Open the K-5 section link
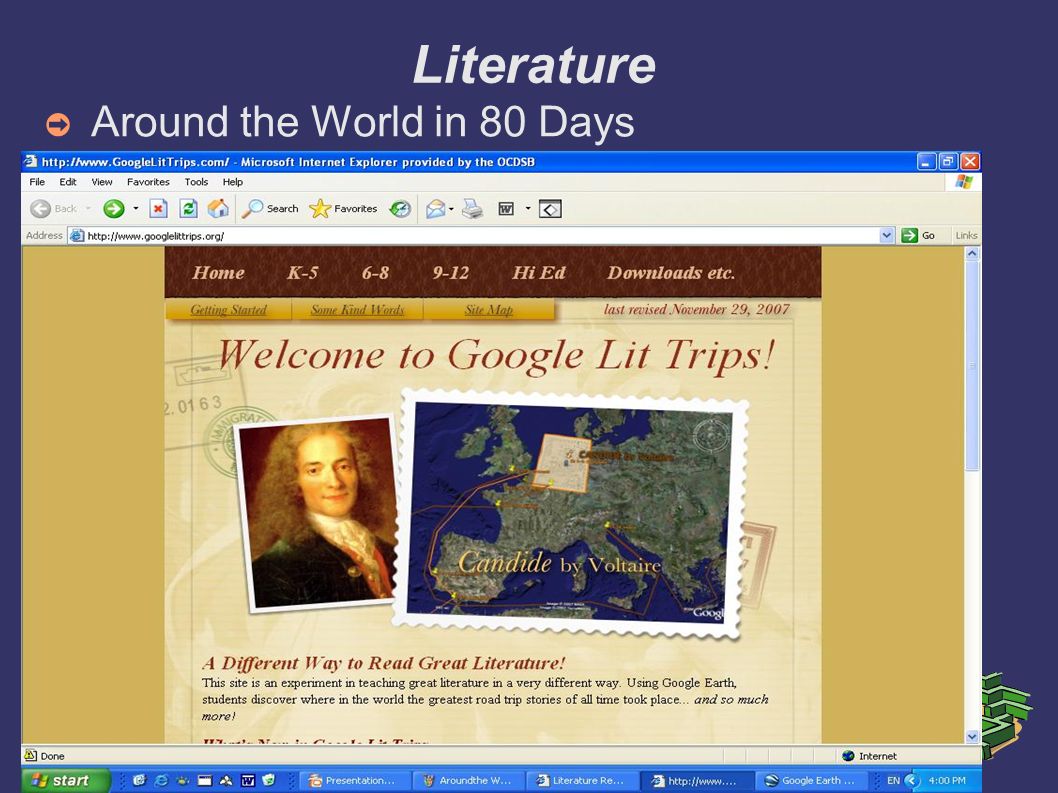Image resolution: width=1058 pixels, height=793 pixels. [x=302, y=273]
